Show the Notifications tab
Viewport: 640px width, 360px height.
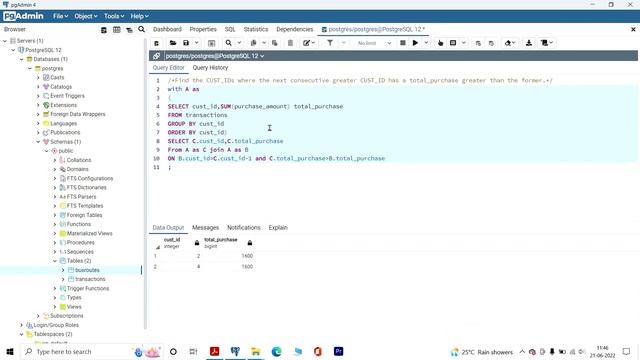[x=244, y=228]
